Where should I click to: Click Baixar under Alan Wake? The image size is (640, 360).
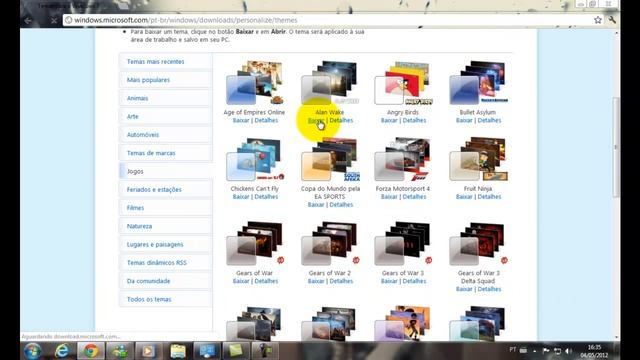316,120
